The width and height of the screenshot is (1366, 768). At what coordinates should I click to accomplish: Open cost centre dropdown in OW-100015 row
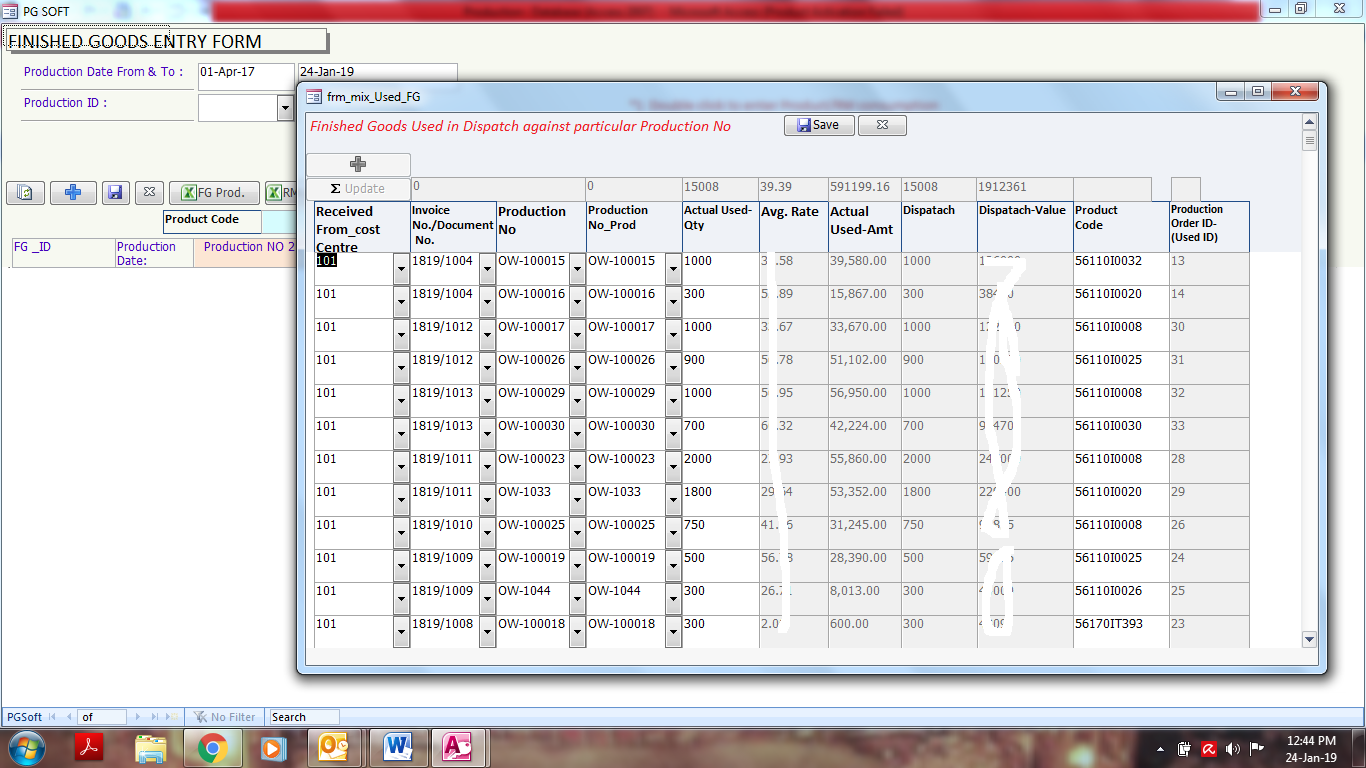[x=401, y=268]
